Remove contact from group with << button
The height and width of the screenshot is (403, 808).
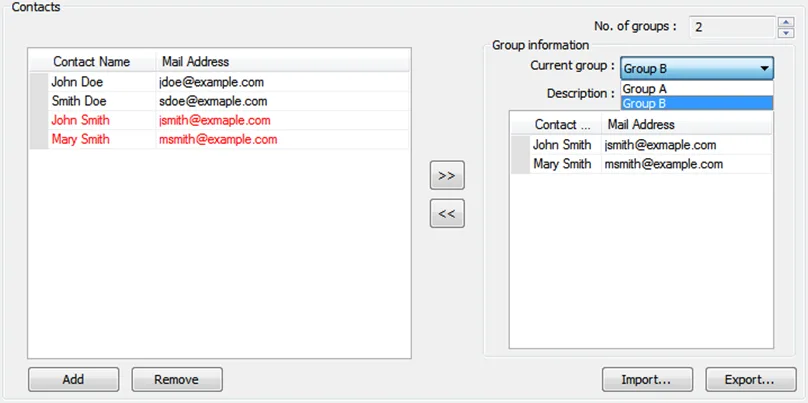pos(447,213)
